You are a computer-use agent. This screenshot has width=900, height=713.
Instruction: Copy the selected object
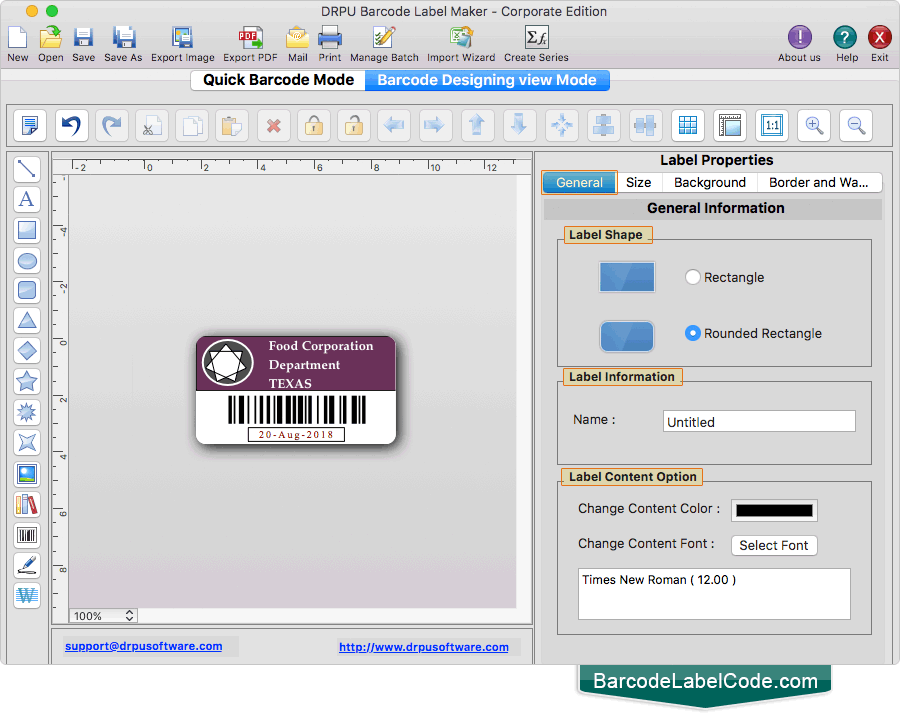point(192,125)
